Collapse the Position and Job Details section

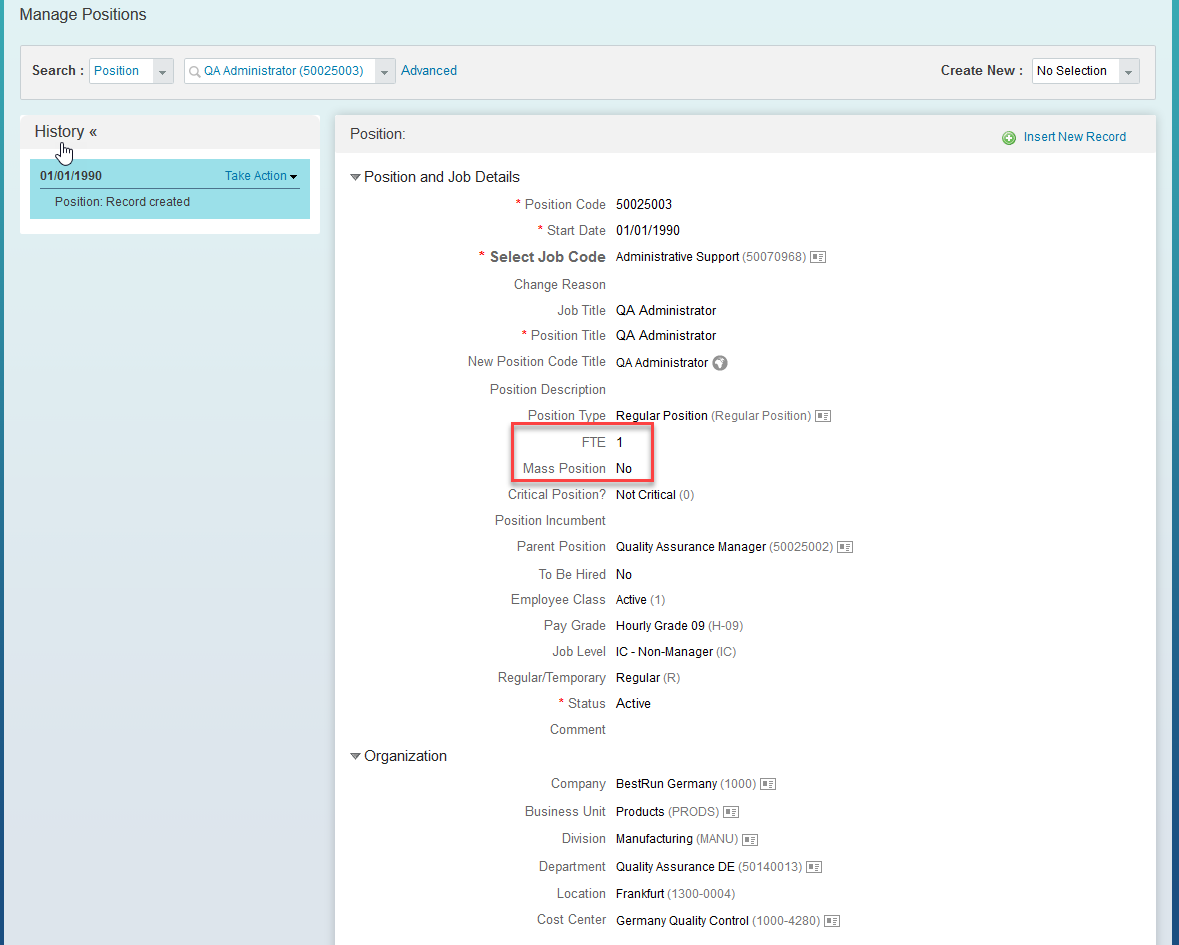pyautogui.click(x=356, y=177)
